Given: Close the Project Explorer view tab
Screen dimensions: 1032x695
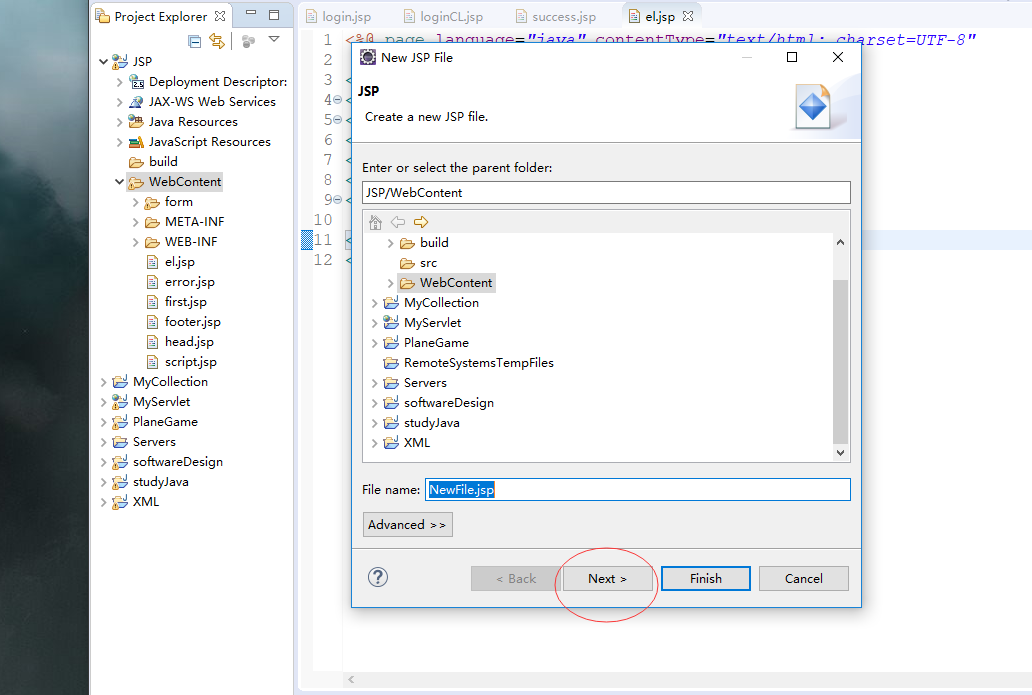Looking at the screenshot, I should (x=220, y=16).
